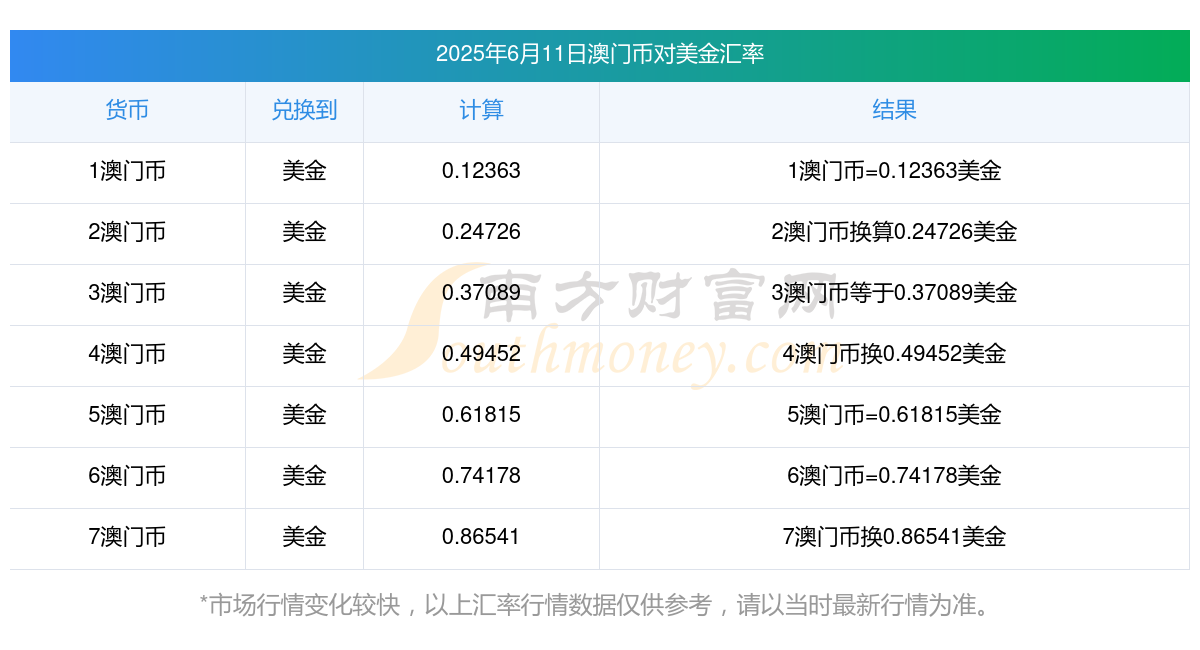
Task: Click the value 0.49452 in 计算 column
Action: click(481, 354)
